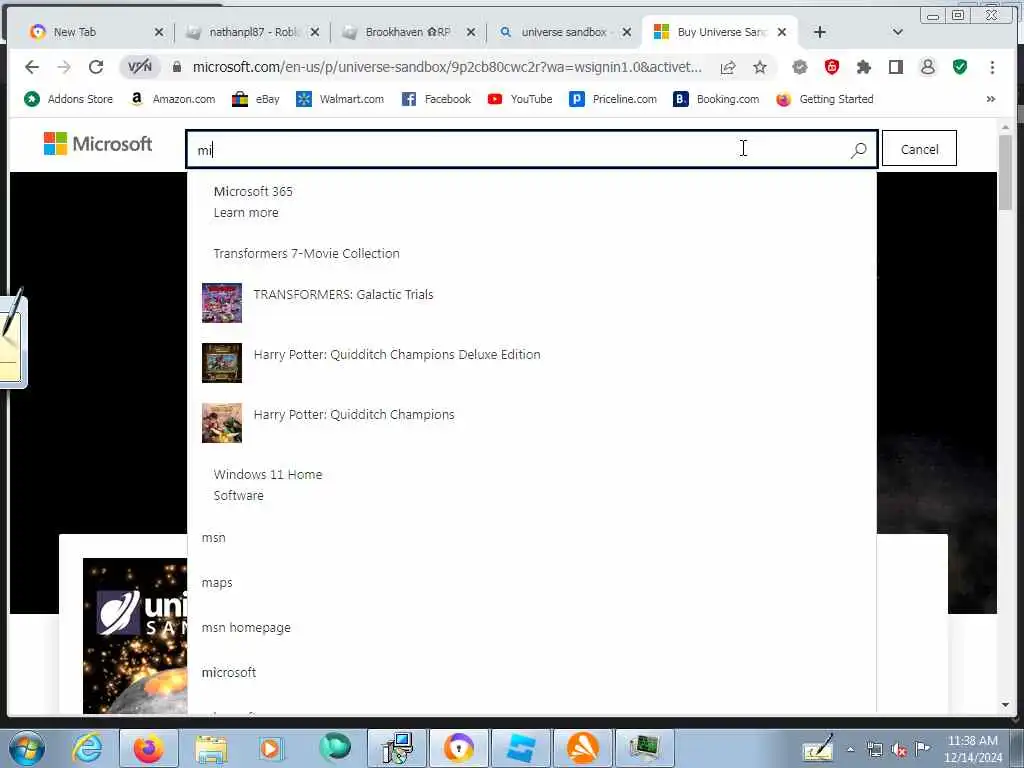Open the Facebook bookmark
The image size is (1024, 768).
[436, 99]
